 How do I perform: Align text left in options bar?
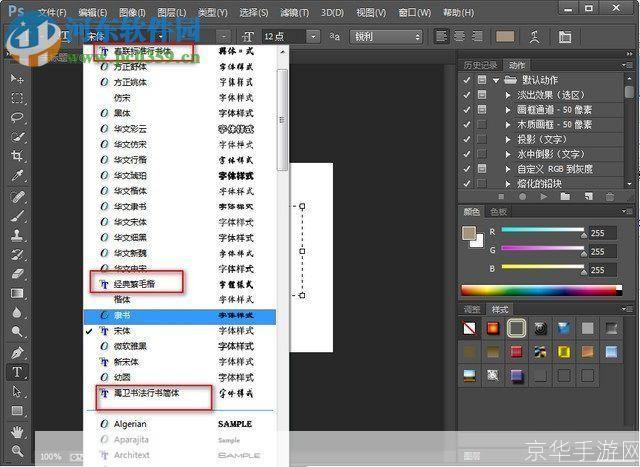point(441,37)
